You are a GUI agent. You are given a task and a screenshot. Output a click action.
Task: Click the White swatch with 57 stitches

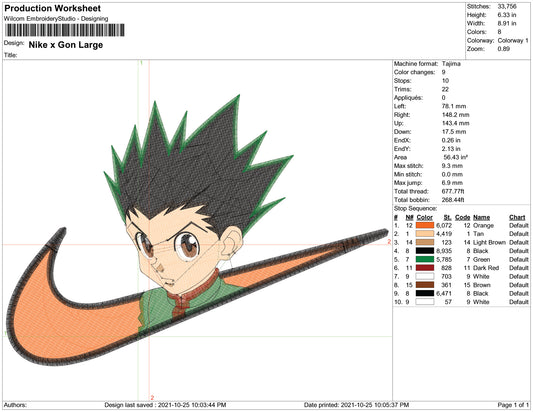[x=425, y=302]
